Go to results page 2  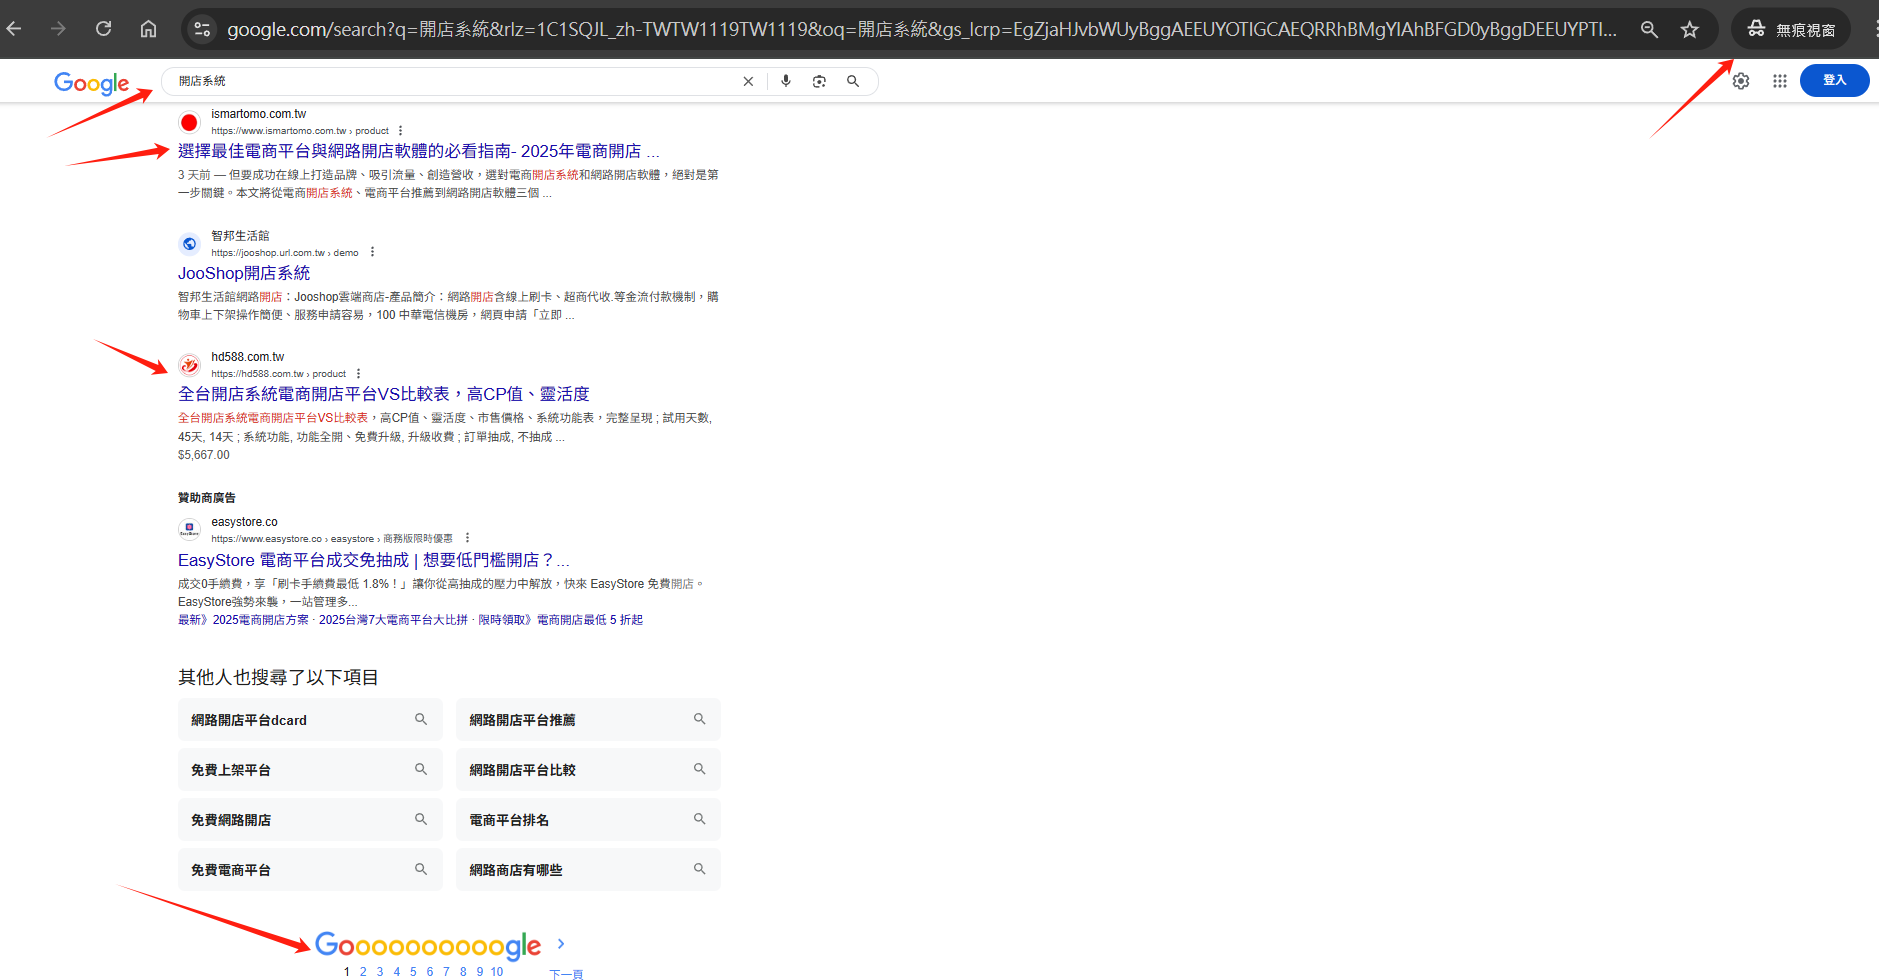point(363,972)
